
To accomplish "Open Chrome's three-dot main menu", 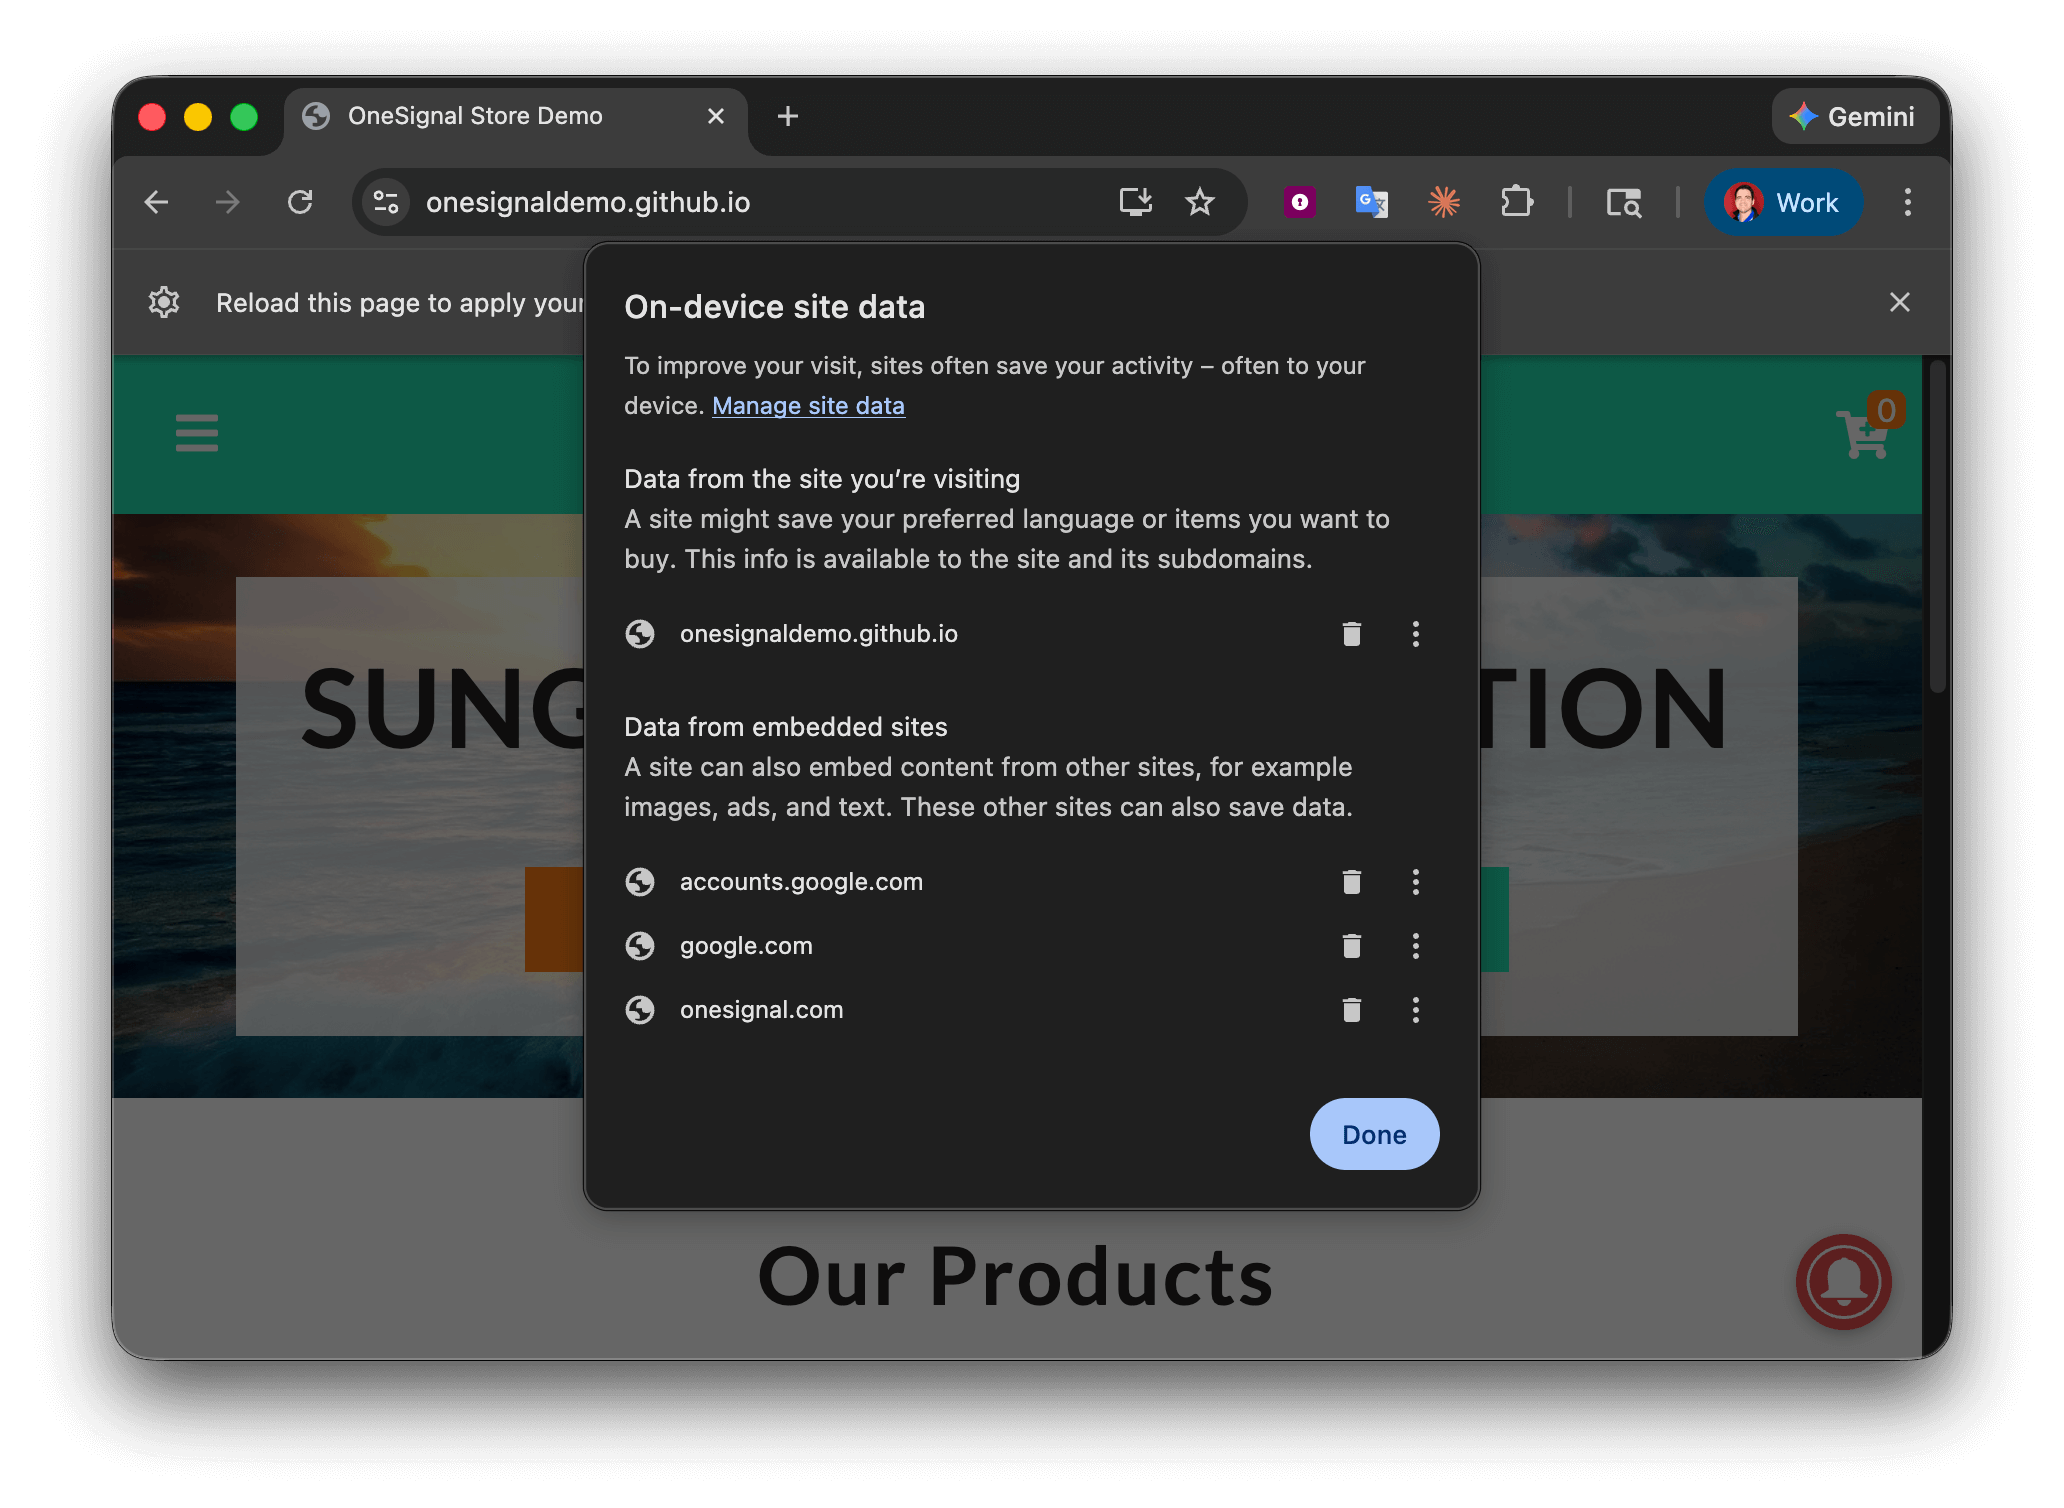I will point(1907,202).
